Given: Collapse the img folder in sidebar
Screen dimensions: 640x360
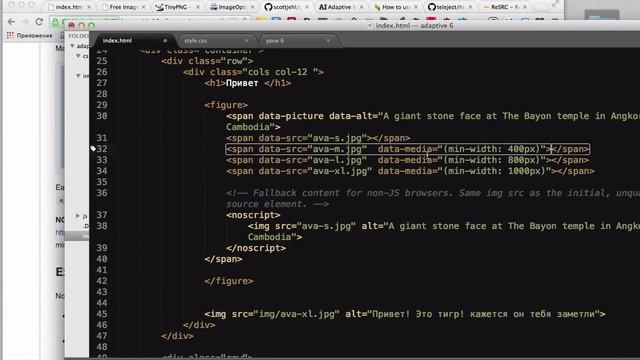Looking at the screenshot, I should (78, 76).
